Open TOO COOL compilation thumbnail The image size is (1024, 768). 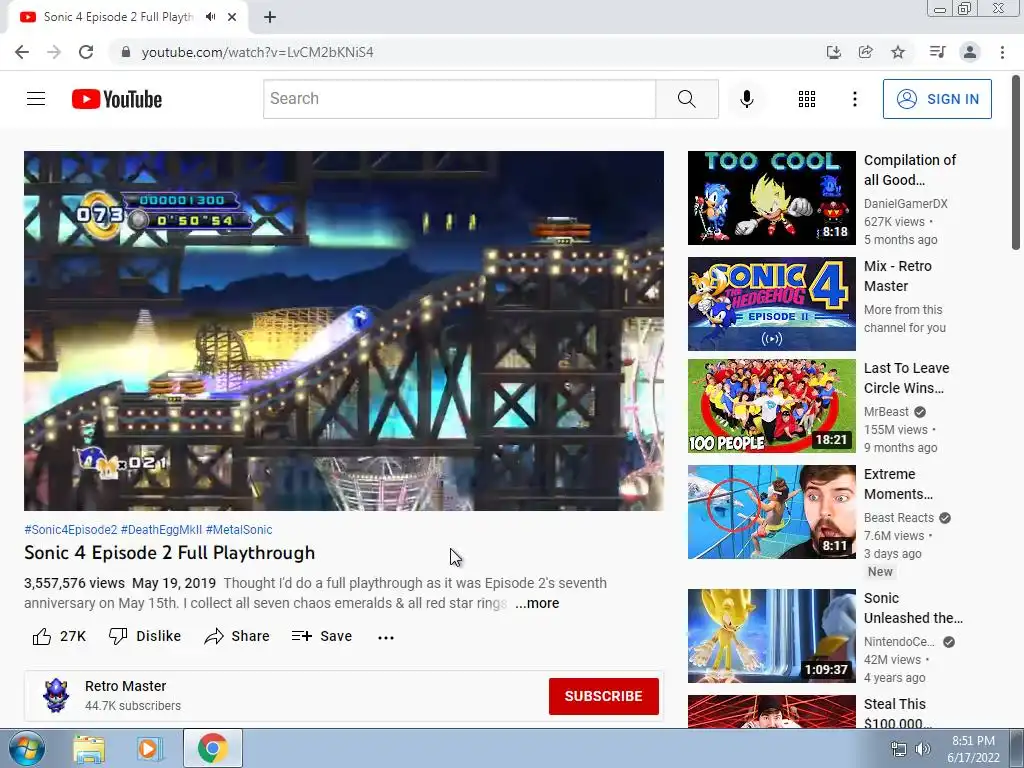click(771, 198)
